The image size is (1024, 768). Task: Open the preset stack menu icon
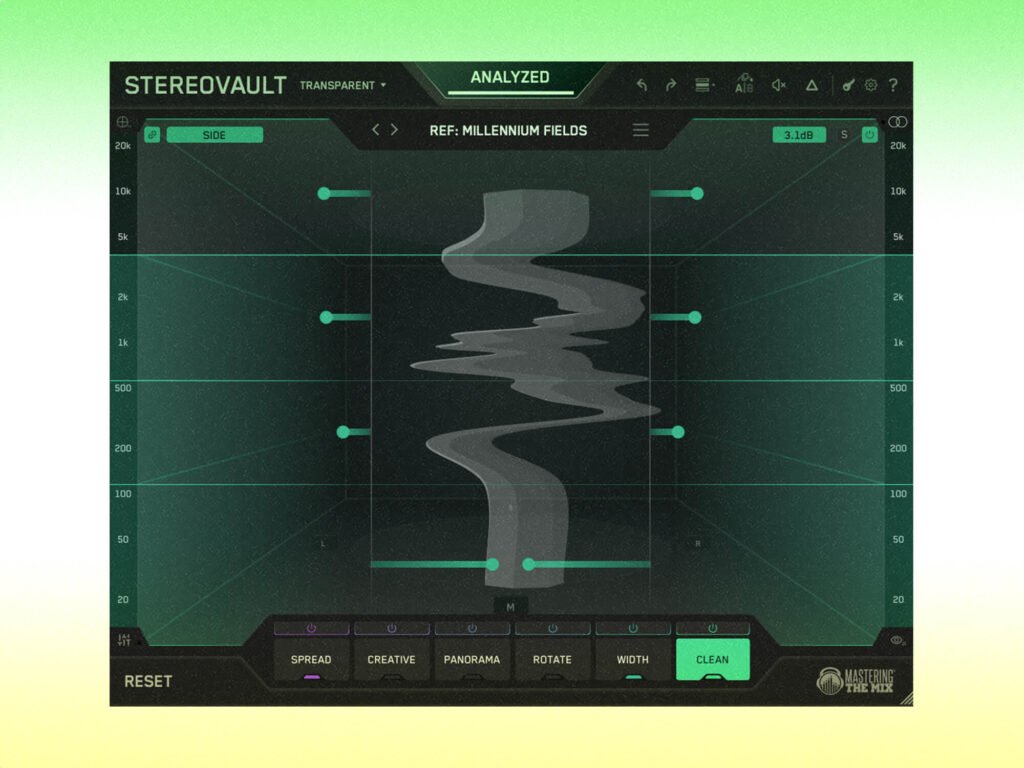point(703,85)
